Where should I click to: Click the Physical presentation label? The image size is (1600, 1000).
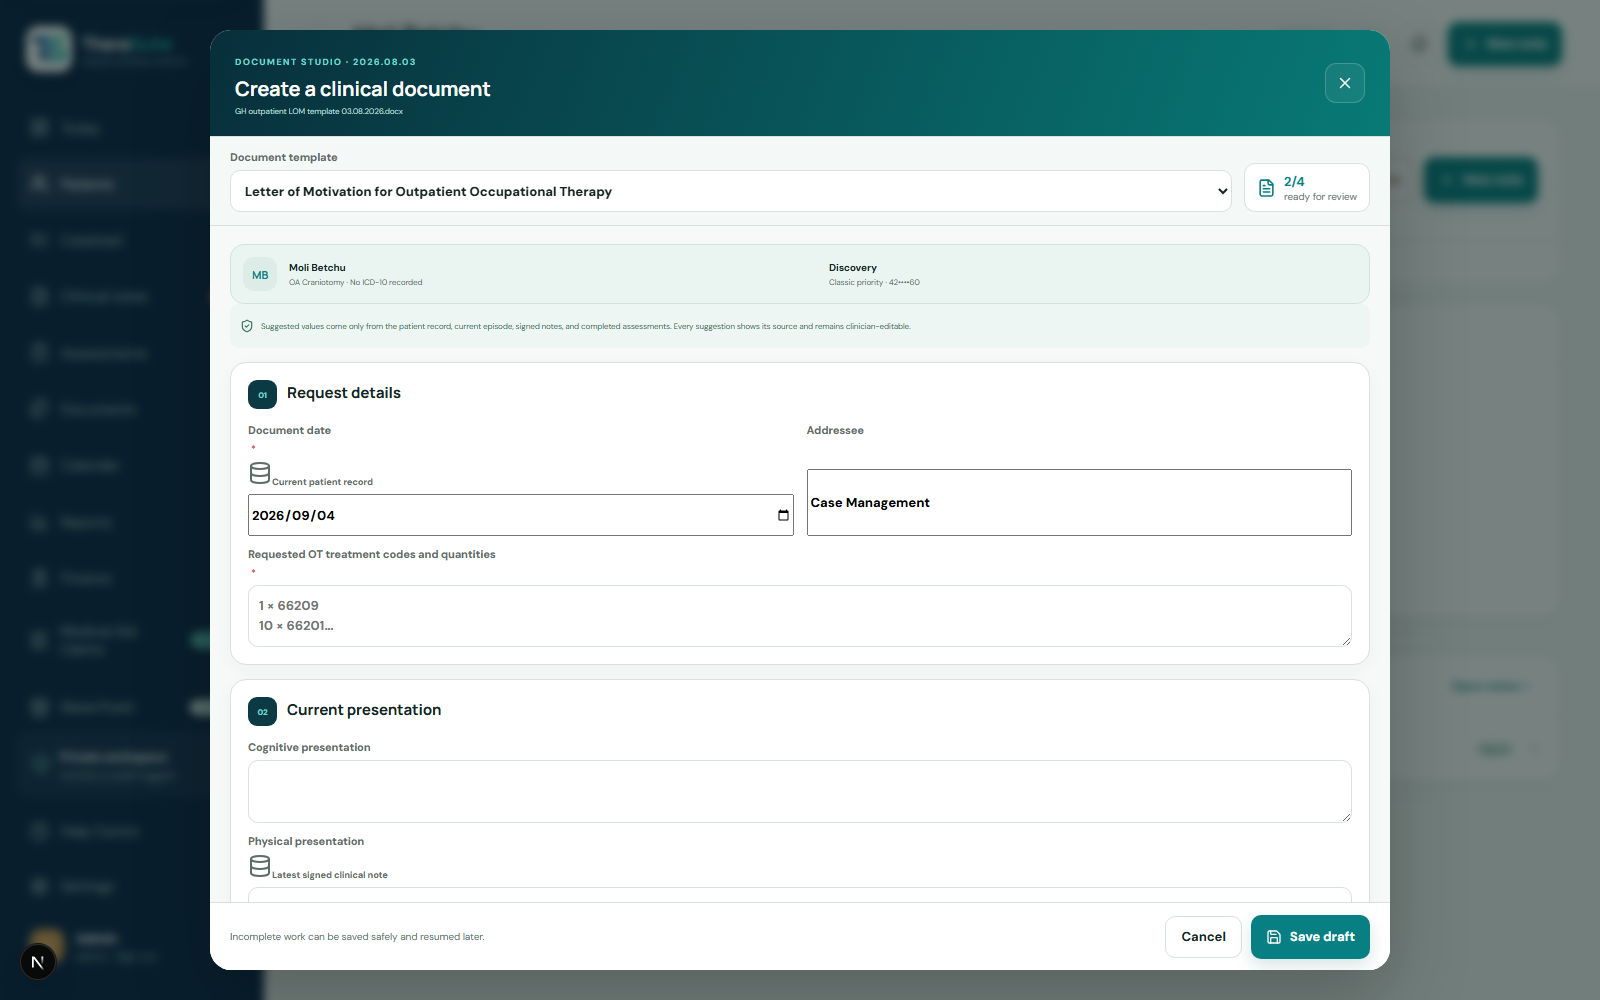click(x=306, y=841)
